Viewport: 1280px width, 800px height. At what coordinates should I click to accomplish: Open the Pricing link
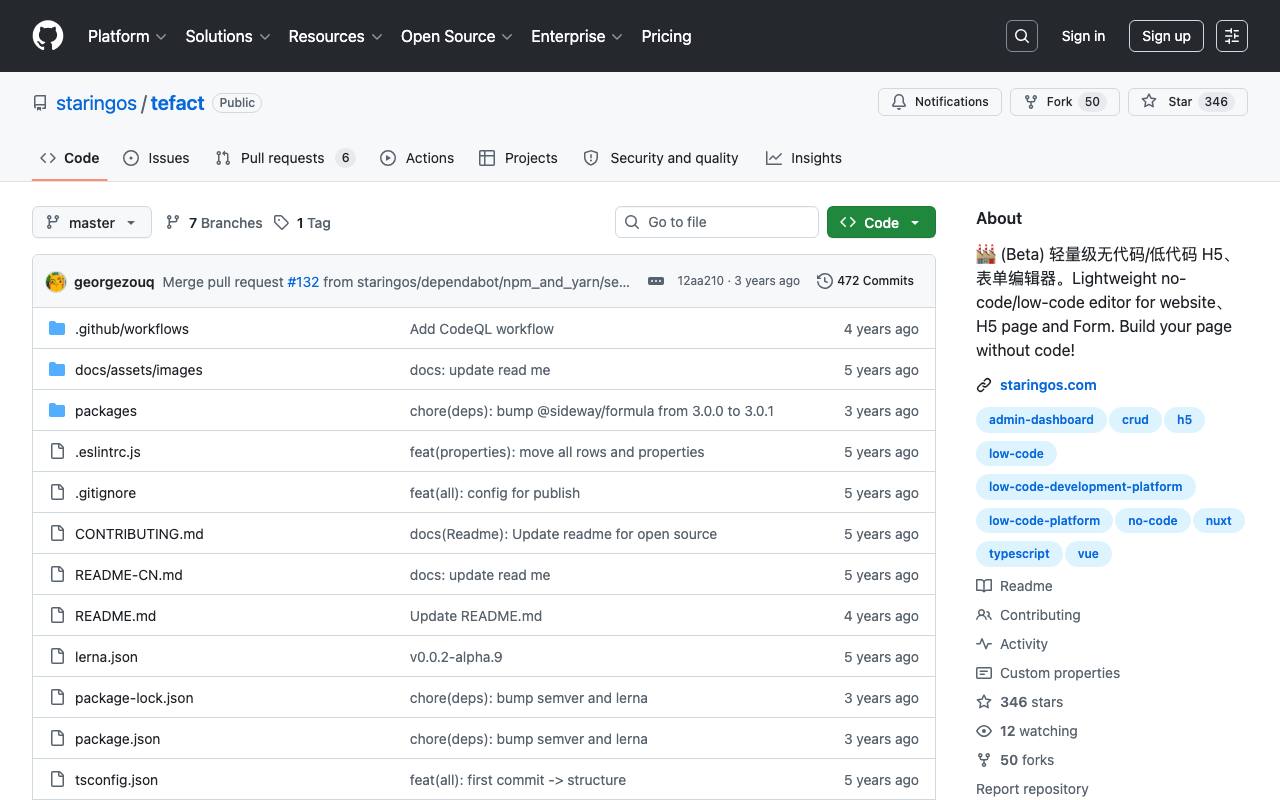(x=666, y=36)
